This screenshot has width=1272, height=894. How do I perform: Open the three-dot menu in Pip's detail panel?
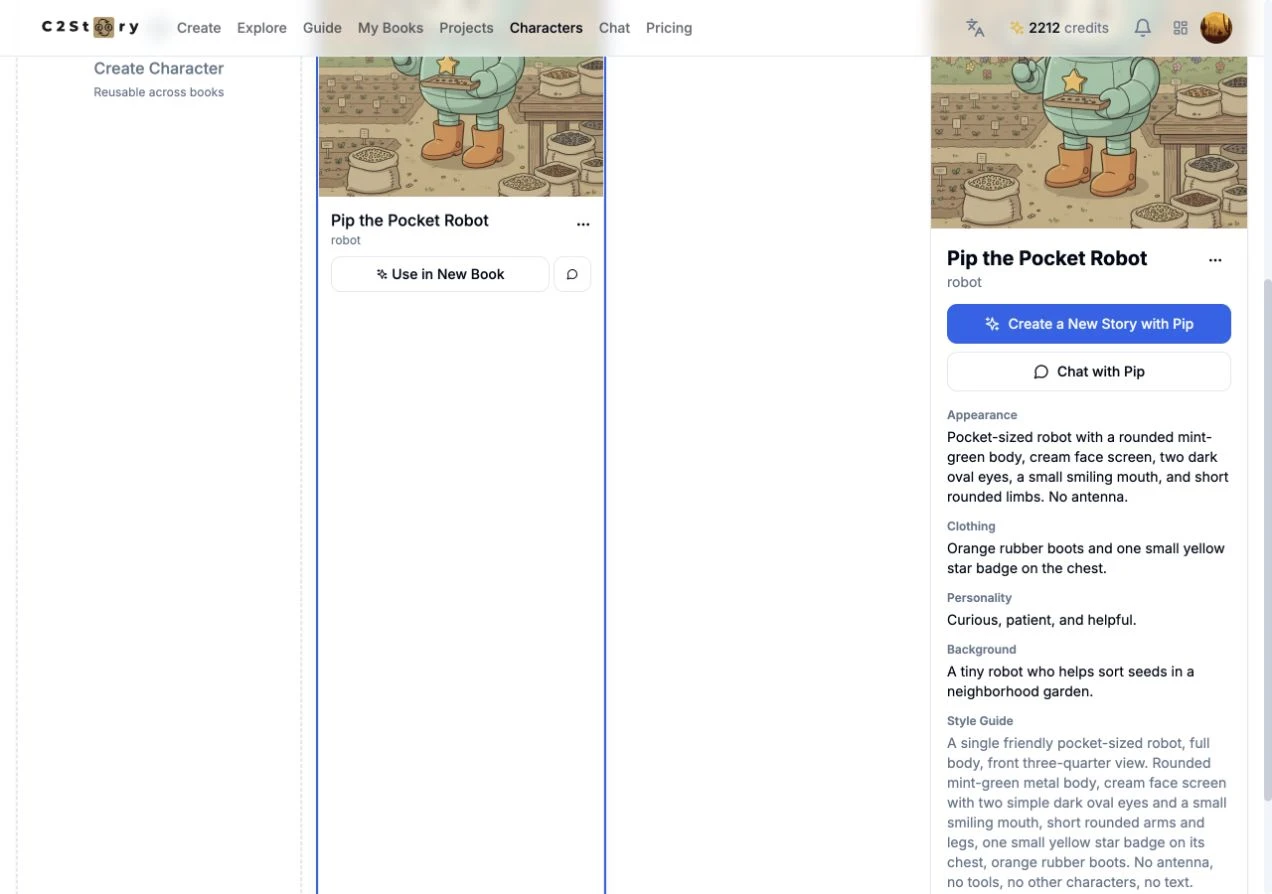pyautogui.click(x=1215, y=260)
